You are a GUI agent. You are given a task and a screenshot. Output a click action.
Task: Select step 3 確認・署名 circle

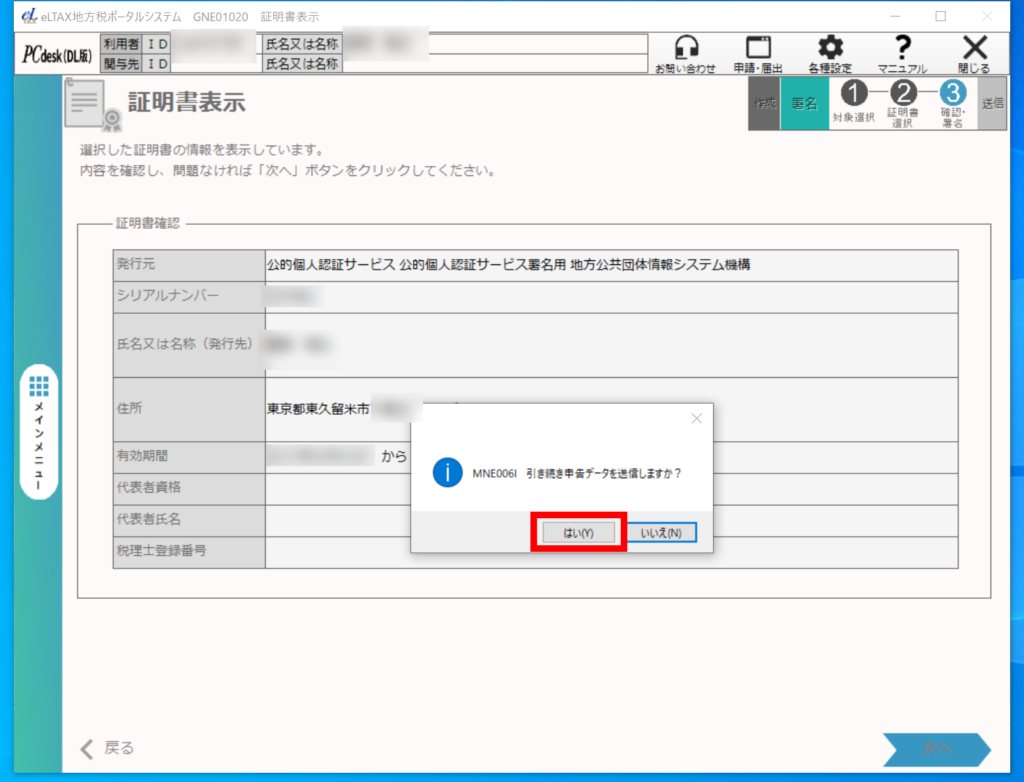pos(952,94)
